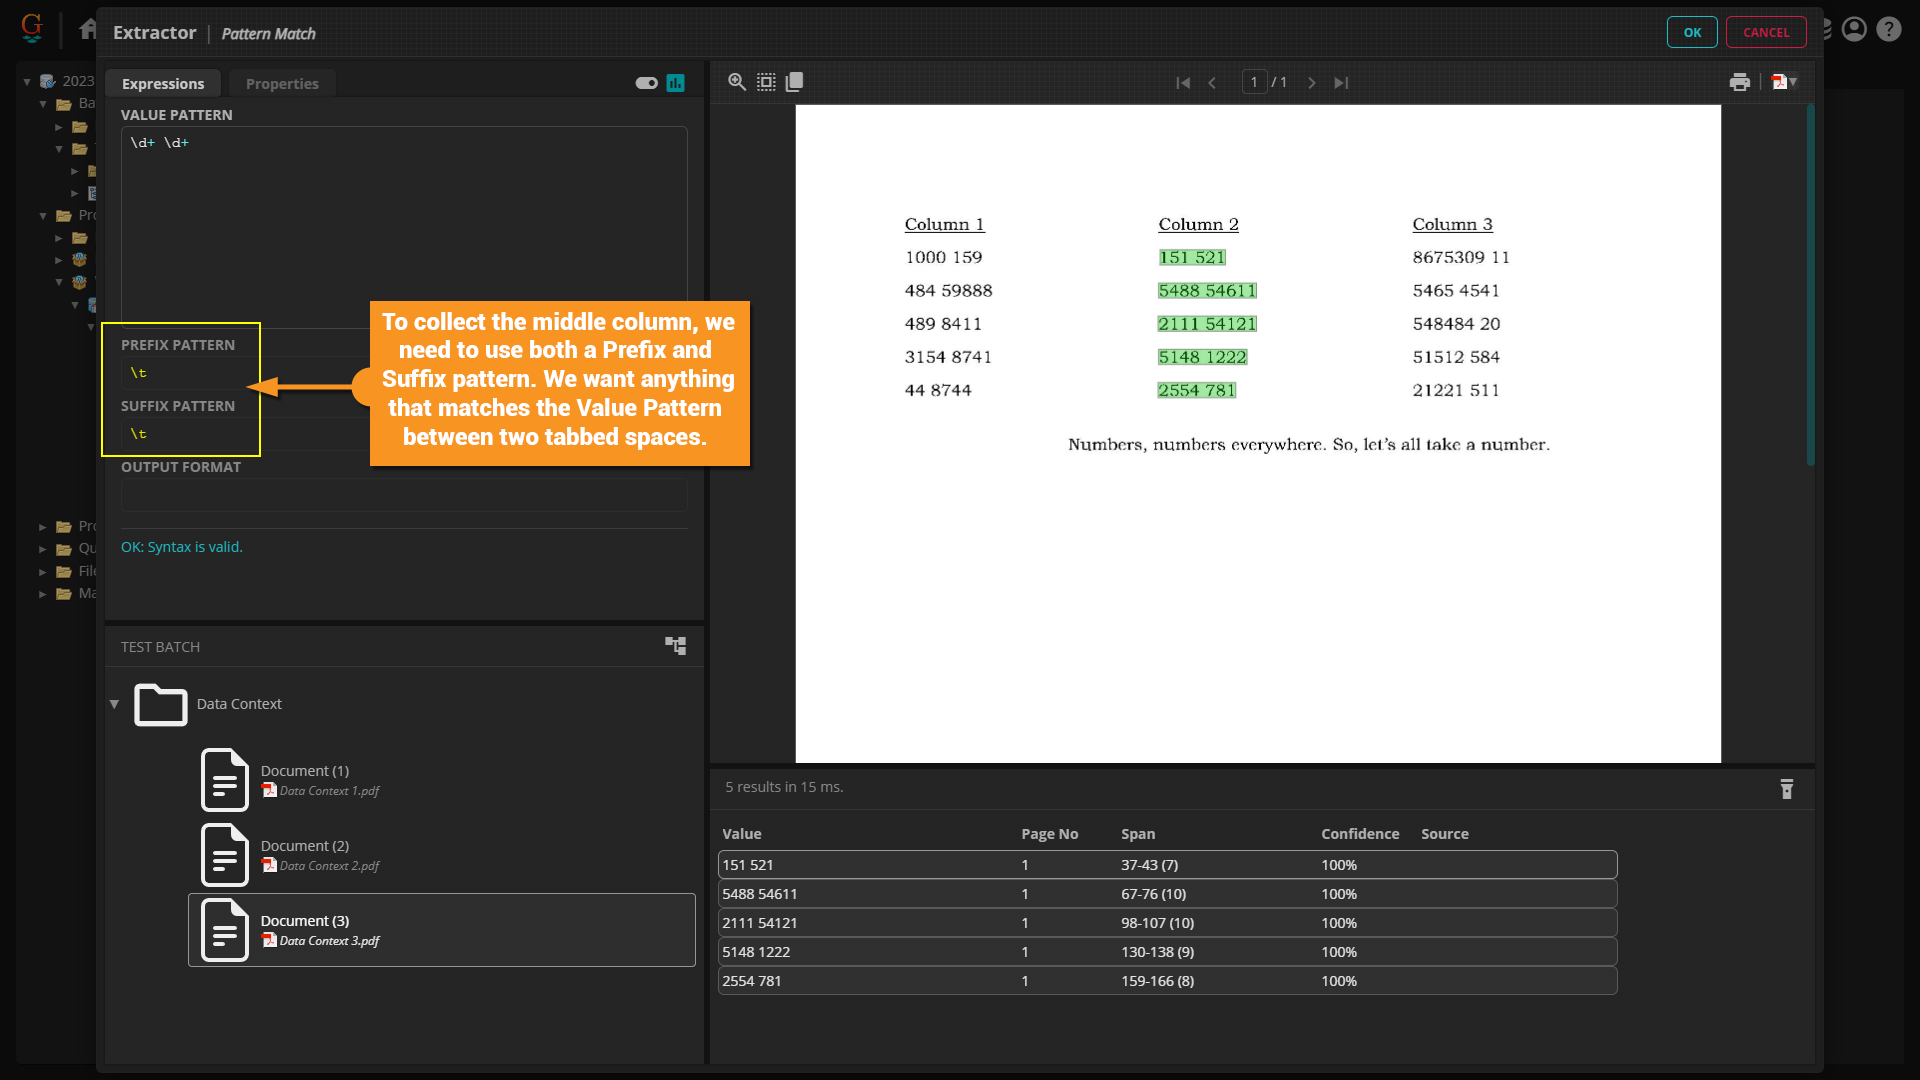Collapse the Data Context folder
Viewport: 1920px width, 1080px height.
tap(114, 704)
